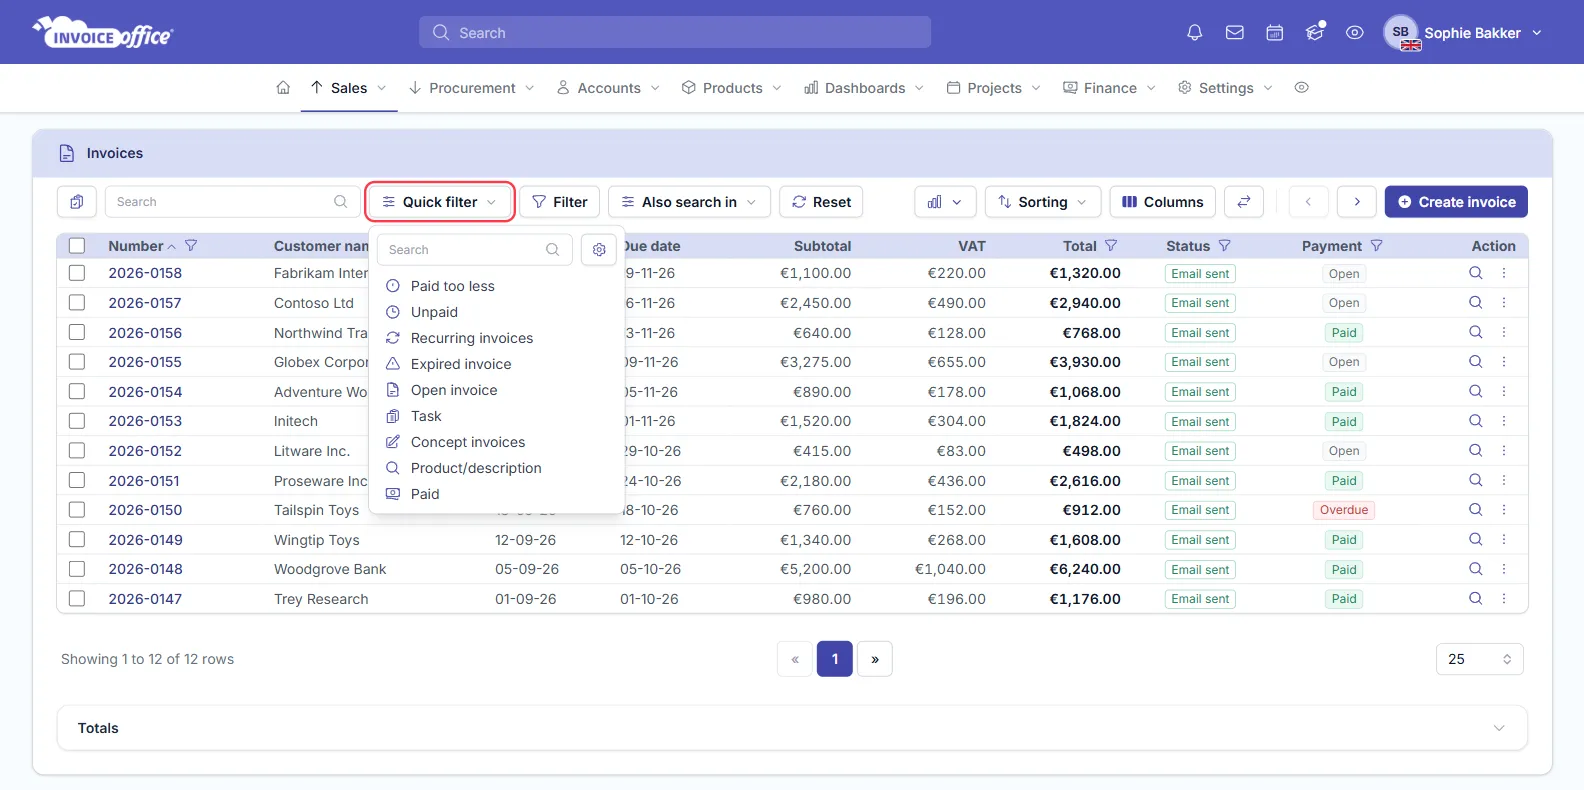The height and width of the screenshot is (790, 1584).
Task: Click the Columns button
Action: (1163, 202)
